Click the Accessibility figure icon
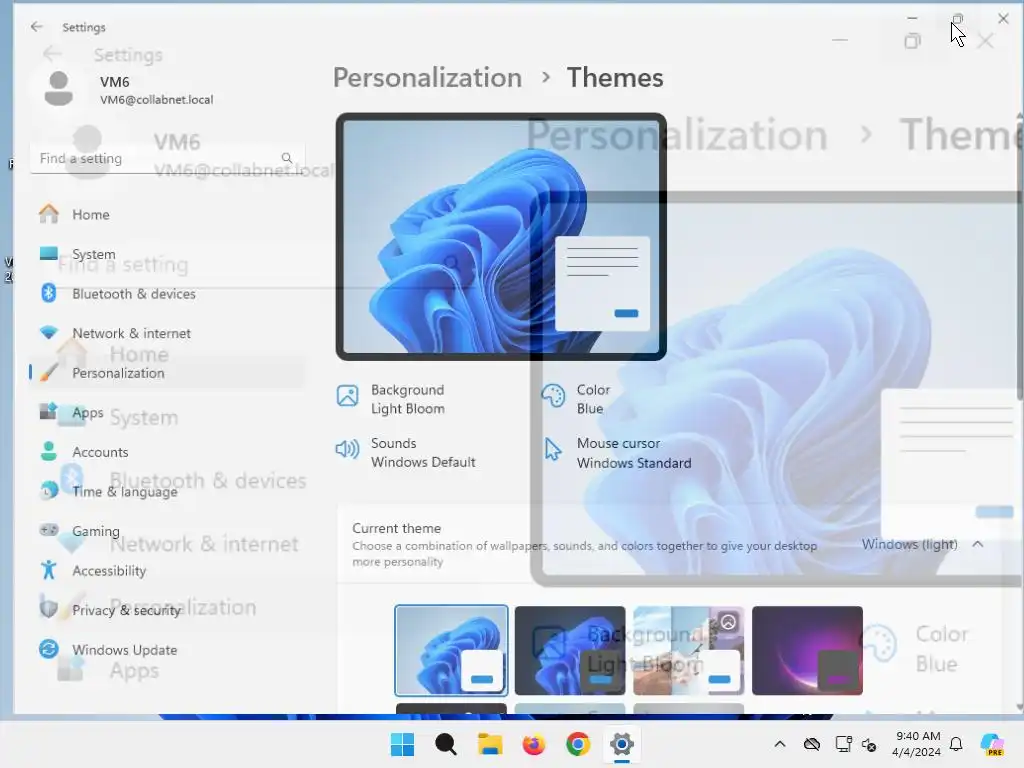 (x=49, y=570)
